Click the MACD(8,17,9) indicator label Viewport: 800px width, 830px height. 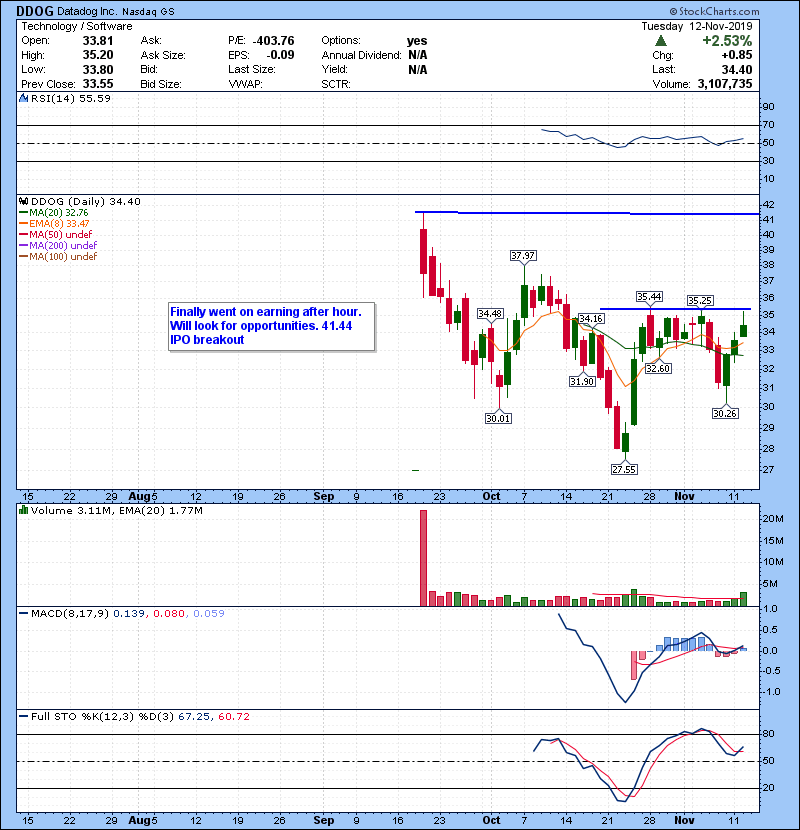pyautogui.click(x=69, y=613)
